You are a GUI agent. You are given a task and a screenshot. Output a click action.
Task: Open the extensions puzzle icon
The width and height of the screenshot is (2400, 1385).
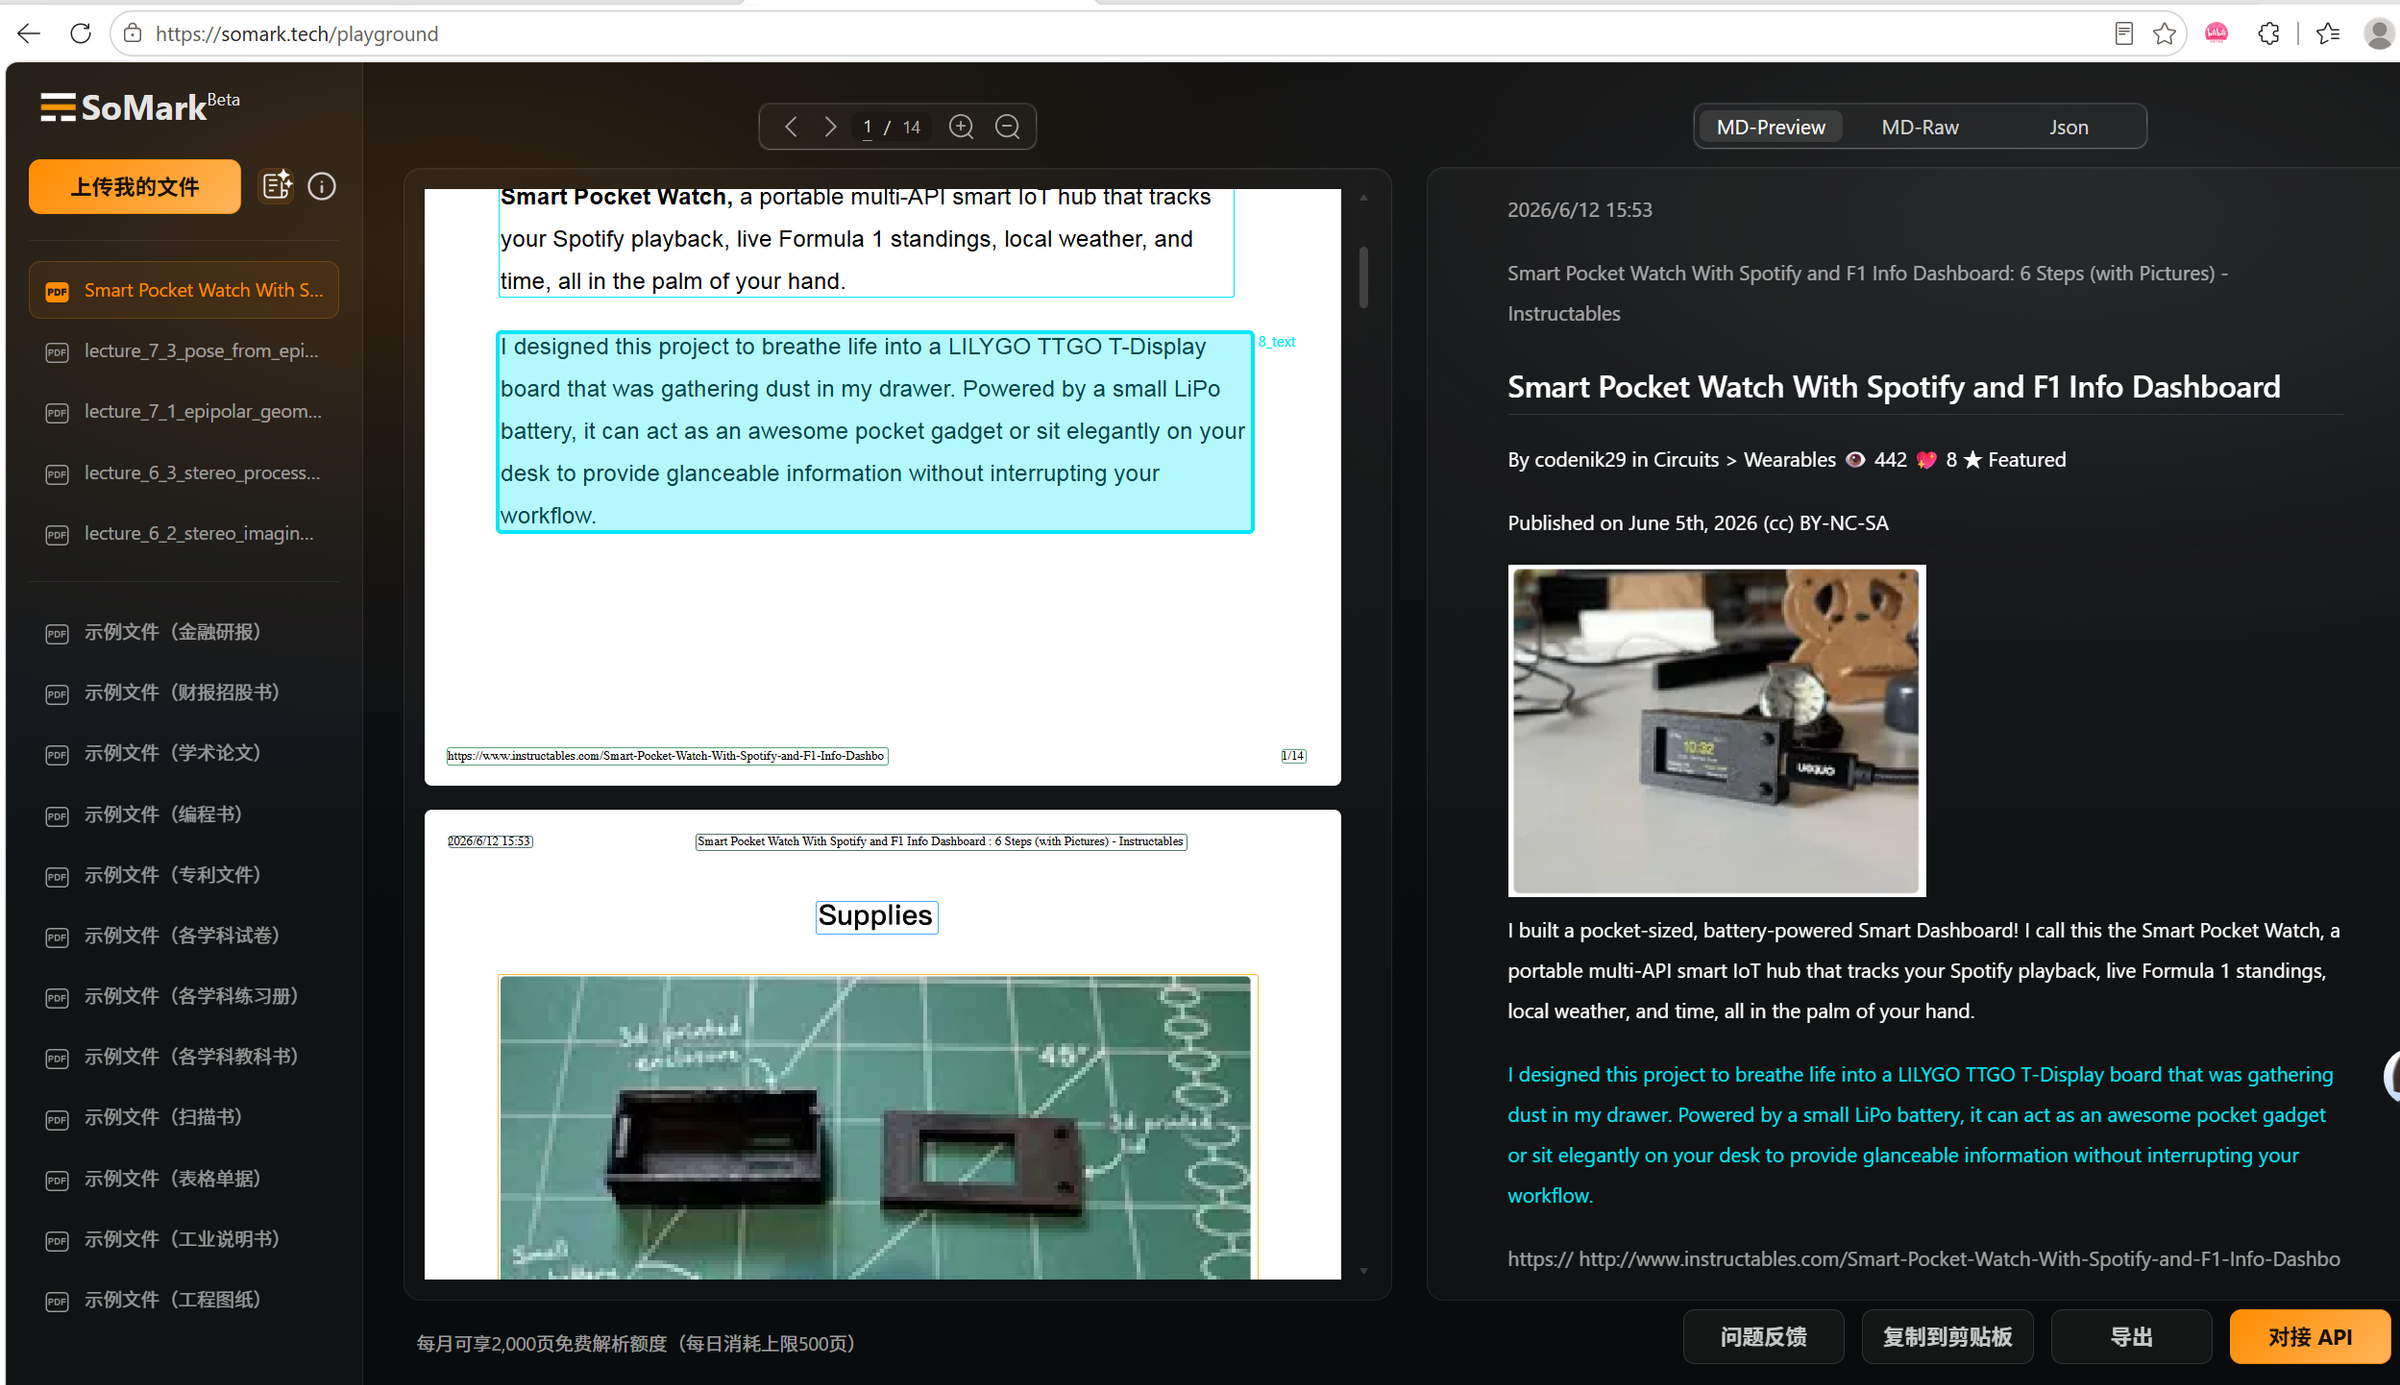(x=2269, y=34)
